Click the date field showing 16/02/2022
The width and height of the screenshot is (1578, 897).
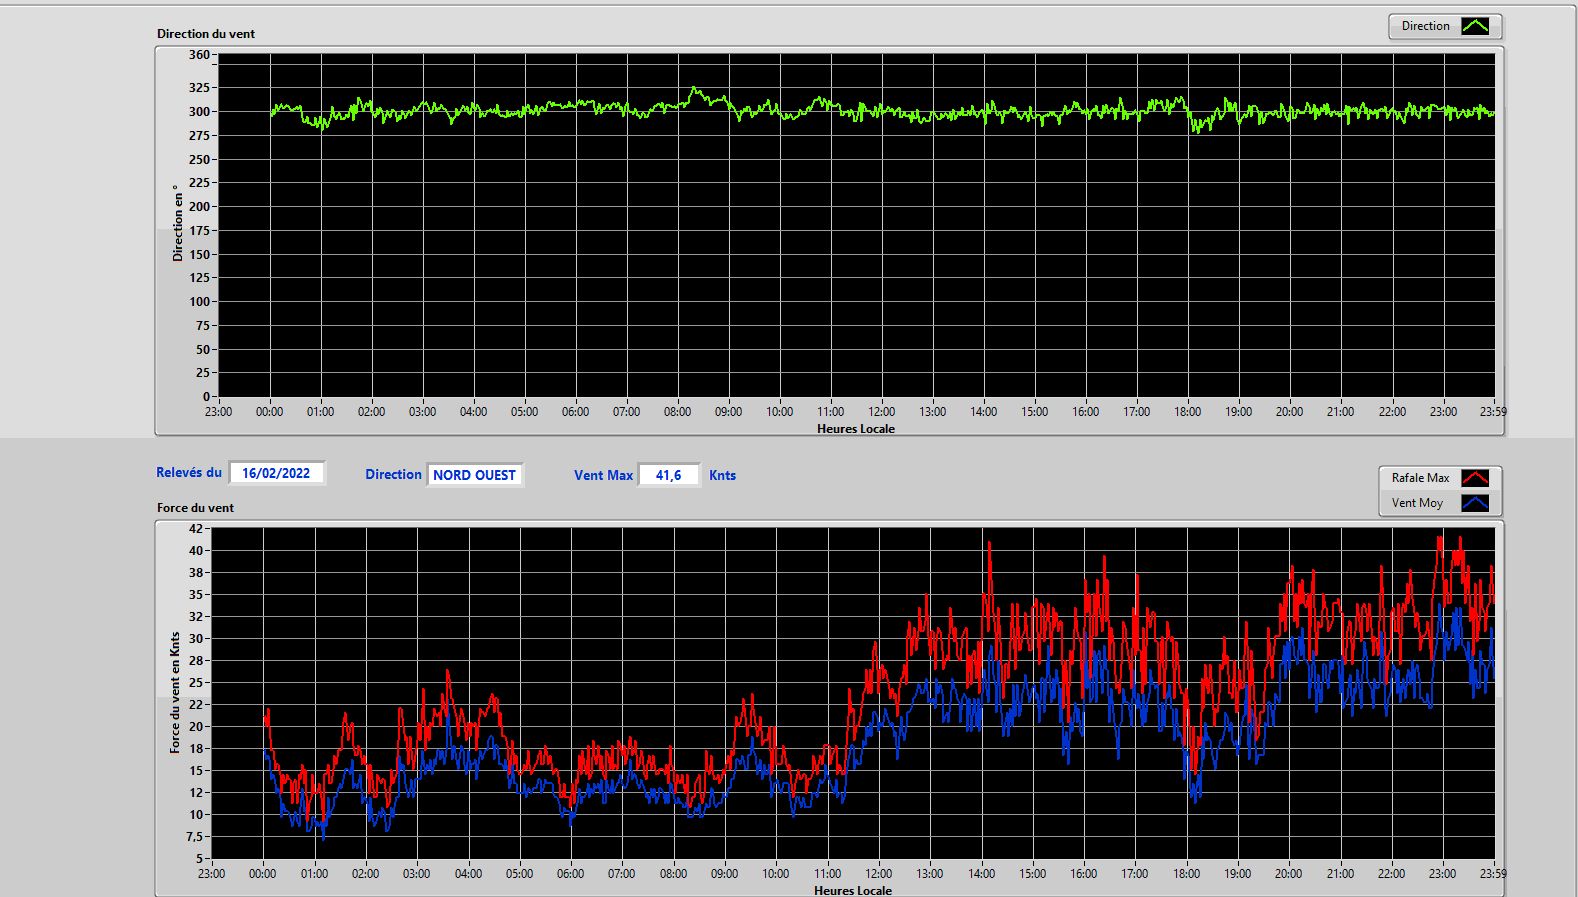(x=276, y=473)
